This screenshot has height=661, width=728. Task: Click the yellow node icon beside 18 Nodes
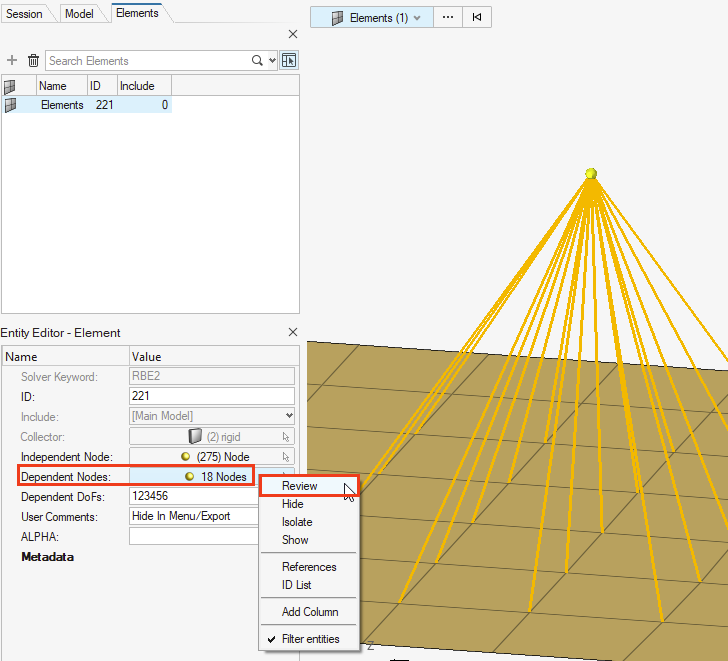click(x=189, y=476)
